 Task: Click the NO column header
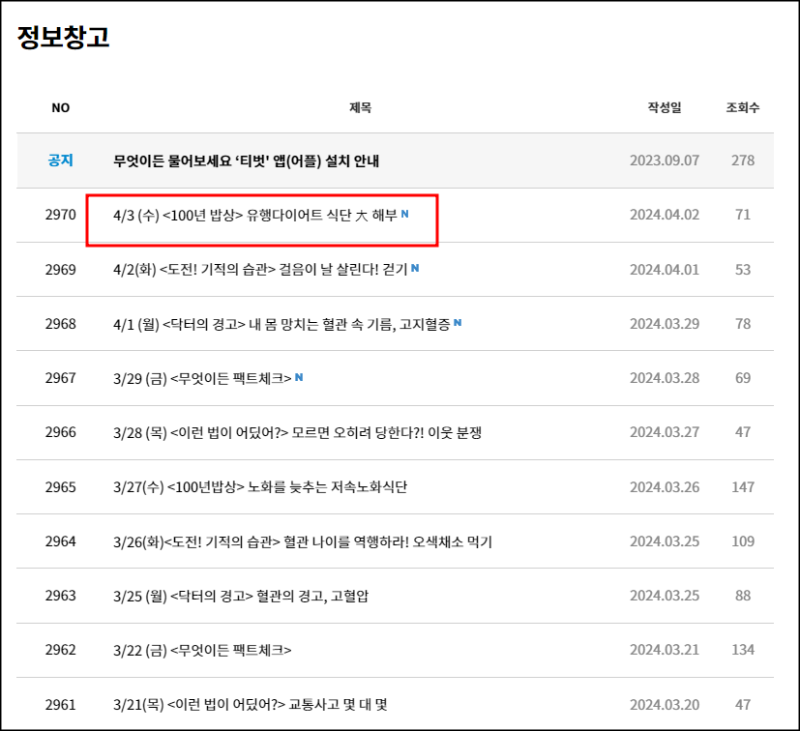point(61,108)
